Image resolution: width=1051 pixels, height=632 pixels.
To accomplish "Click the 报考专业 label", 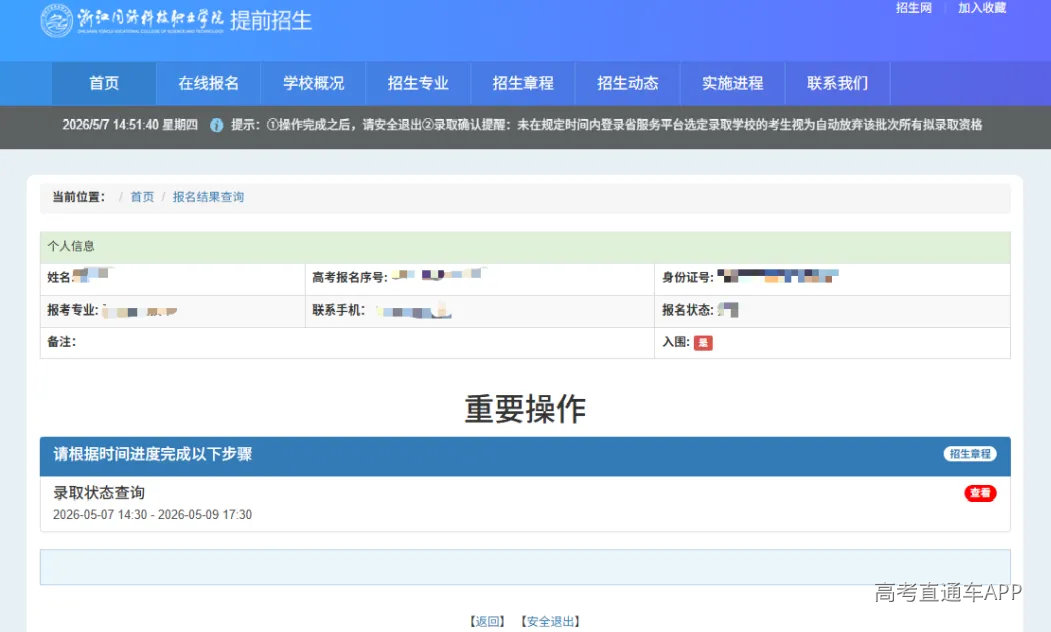I will point(72,310).
